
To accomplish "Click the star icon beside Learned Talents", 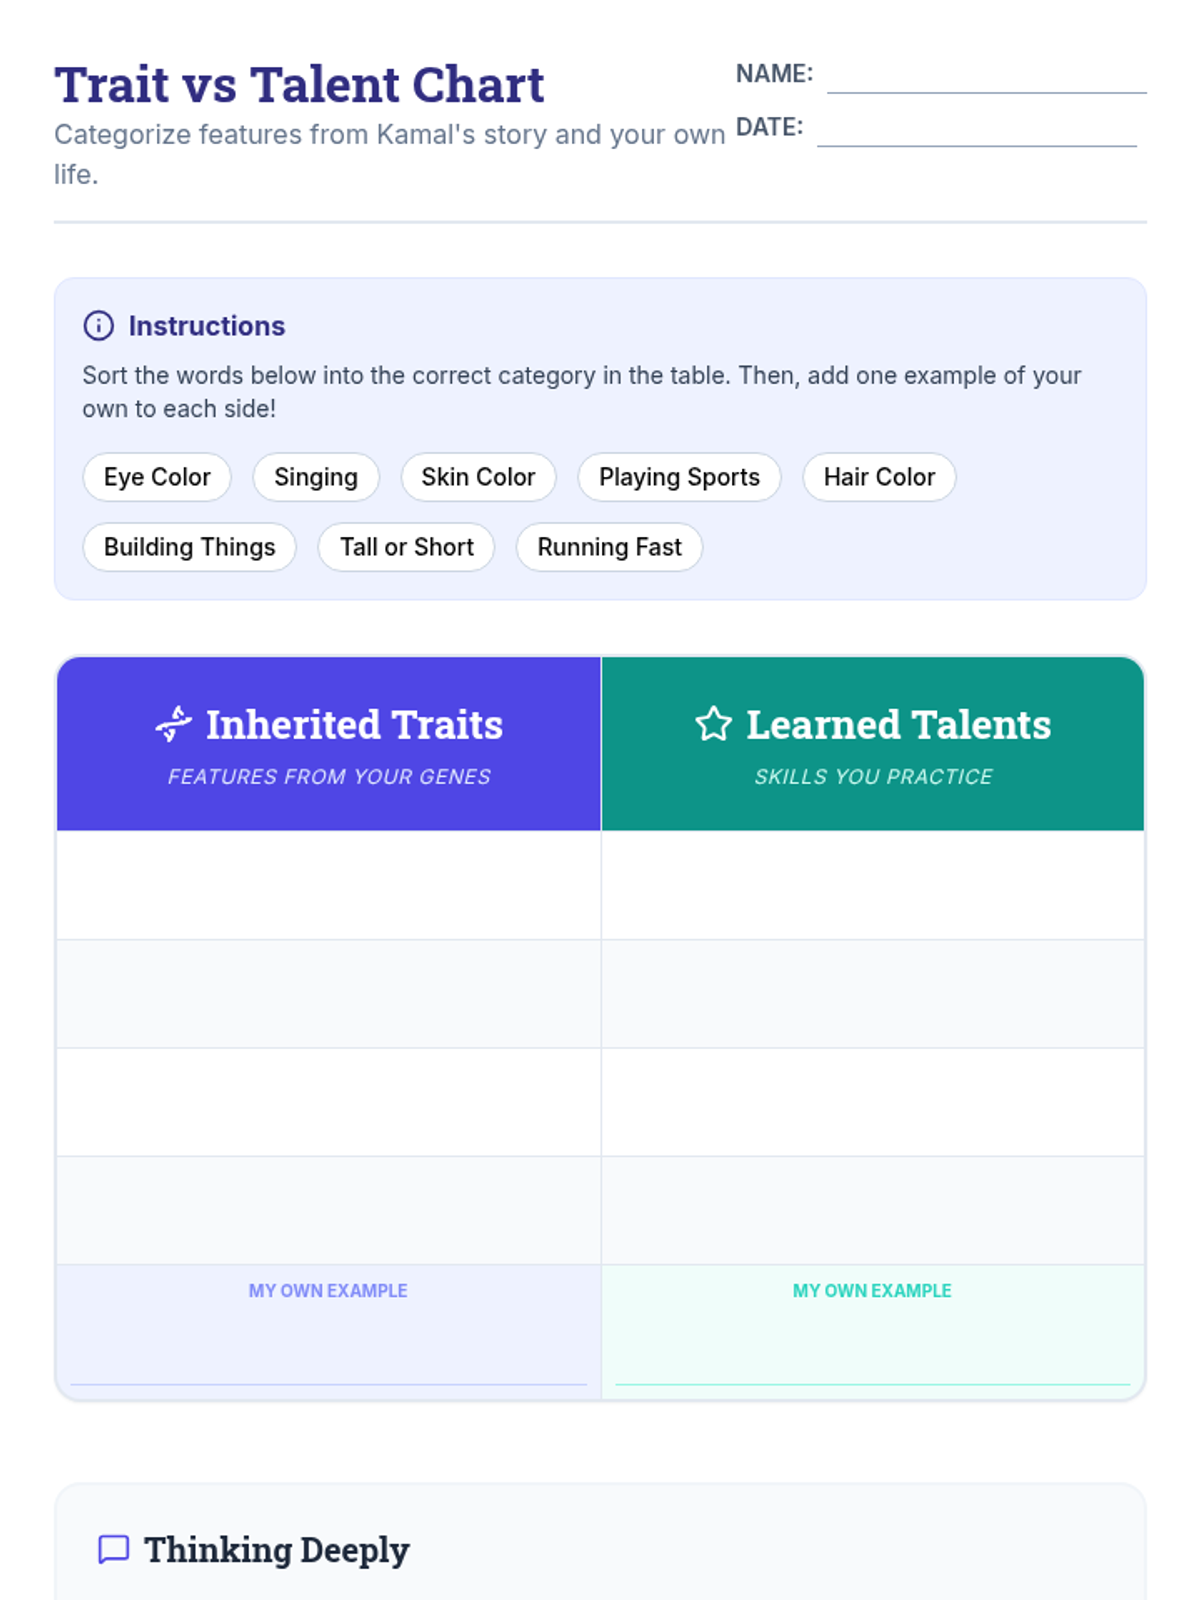I will (714, 724).
